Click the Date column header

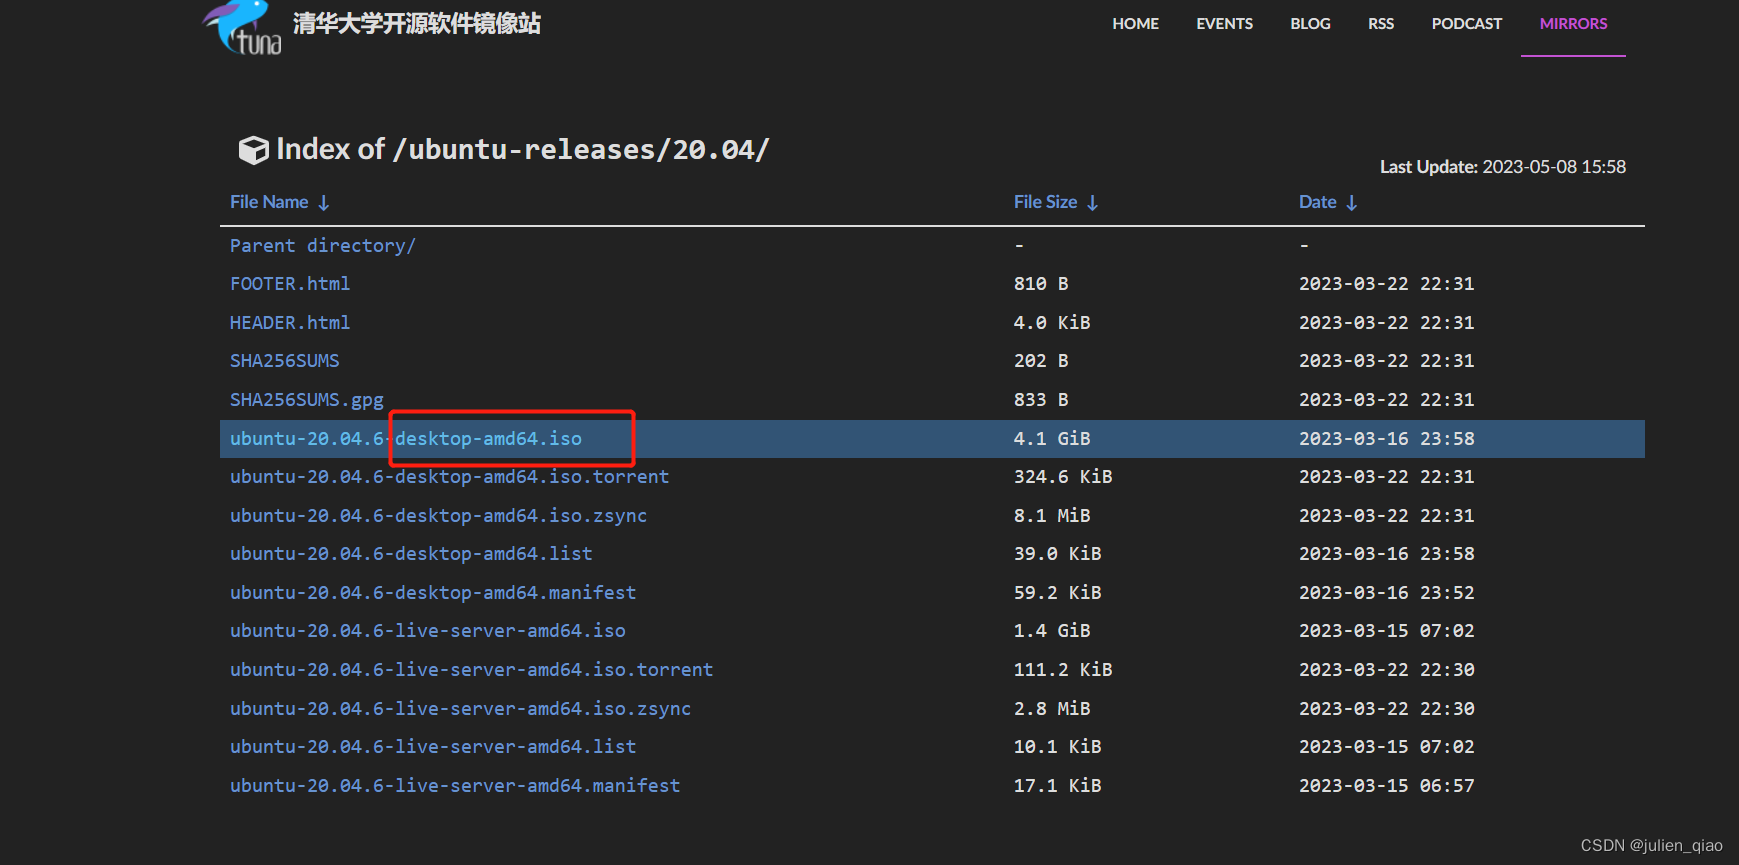1317,202
